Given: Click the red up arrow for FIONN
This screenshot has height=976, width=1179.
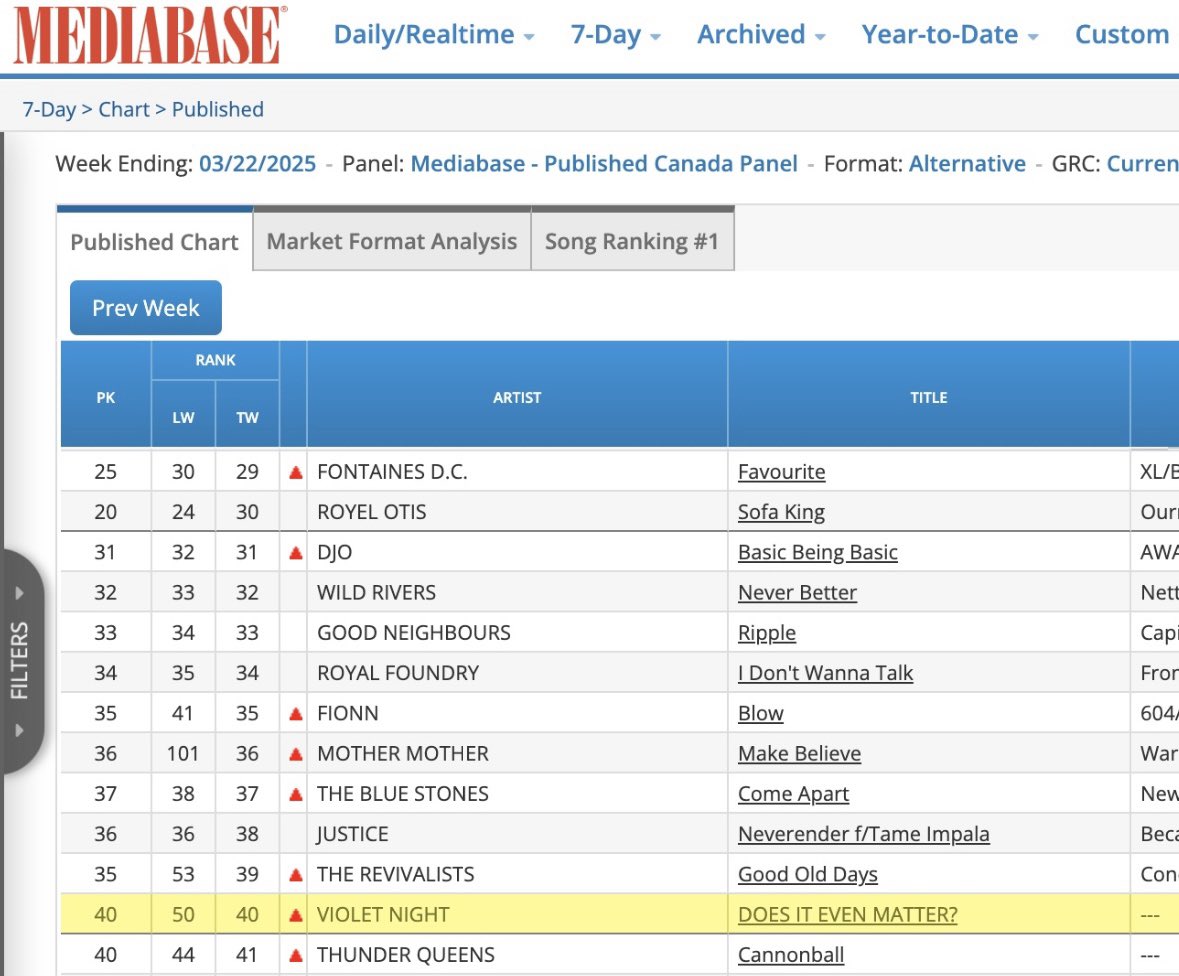Looking at the screenshot, I should pyautogui.click(x=296, y=714).
